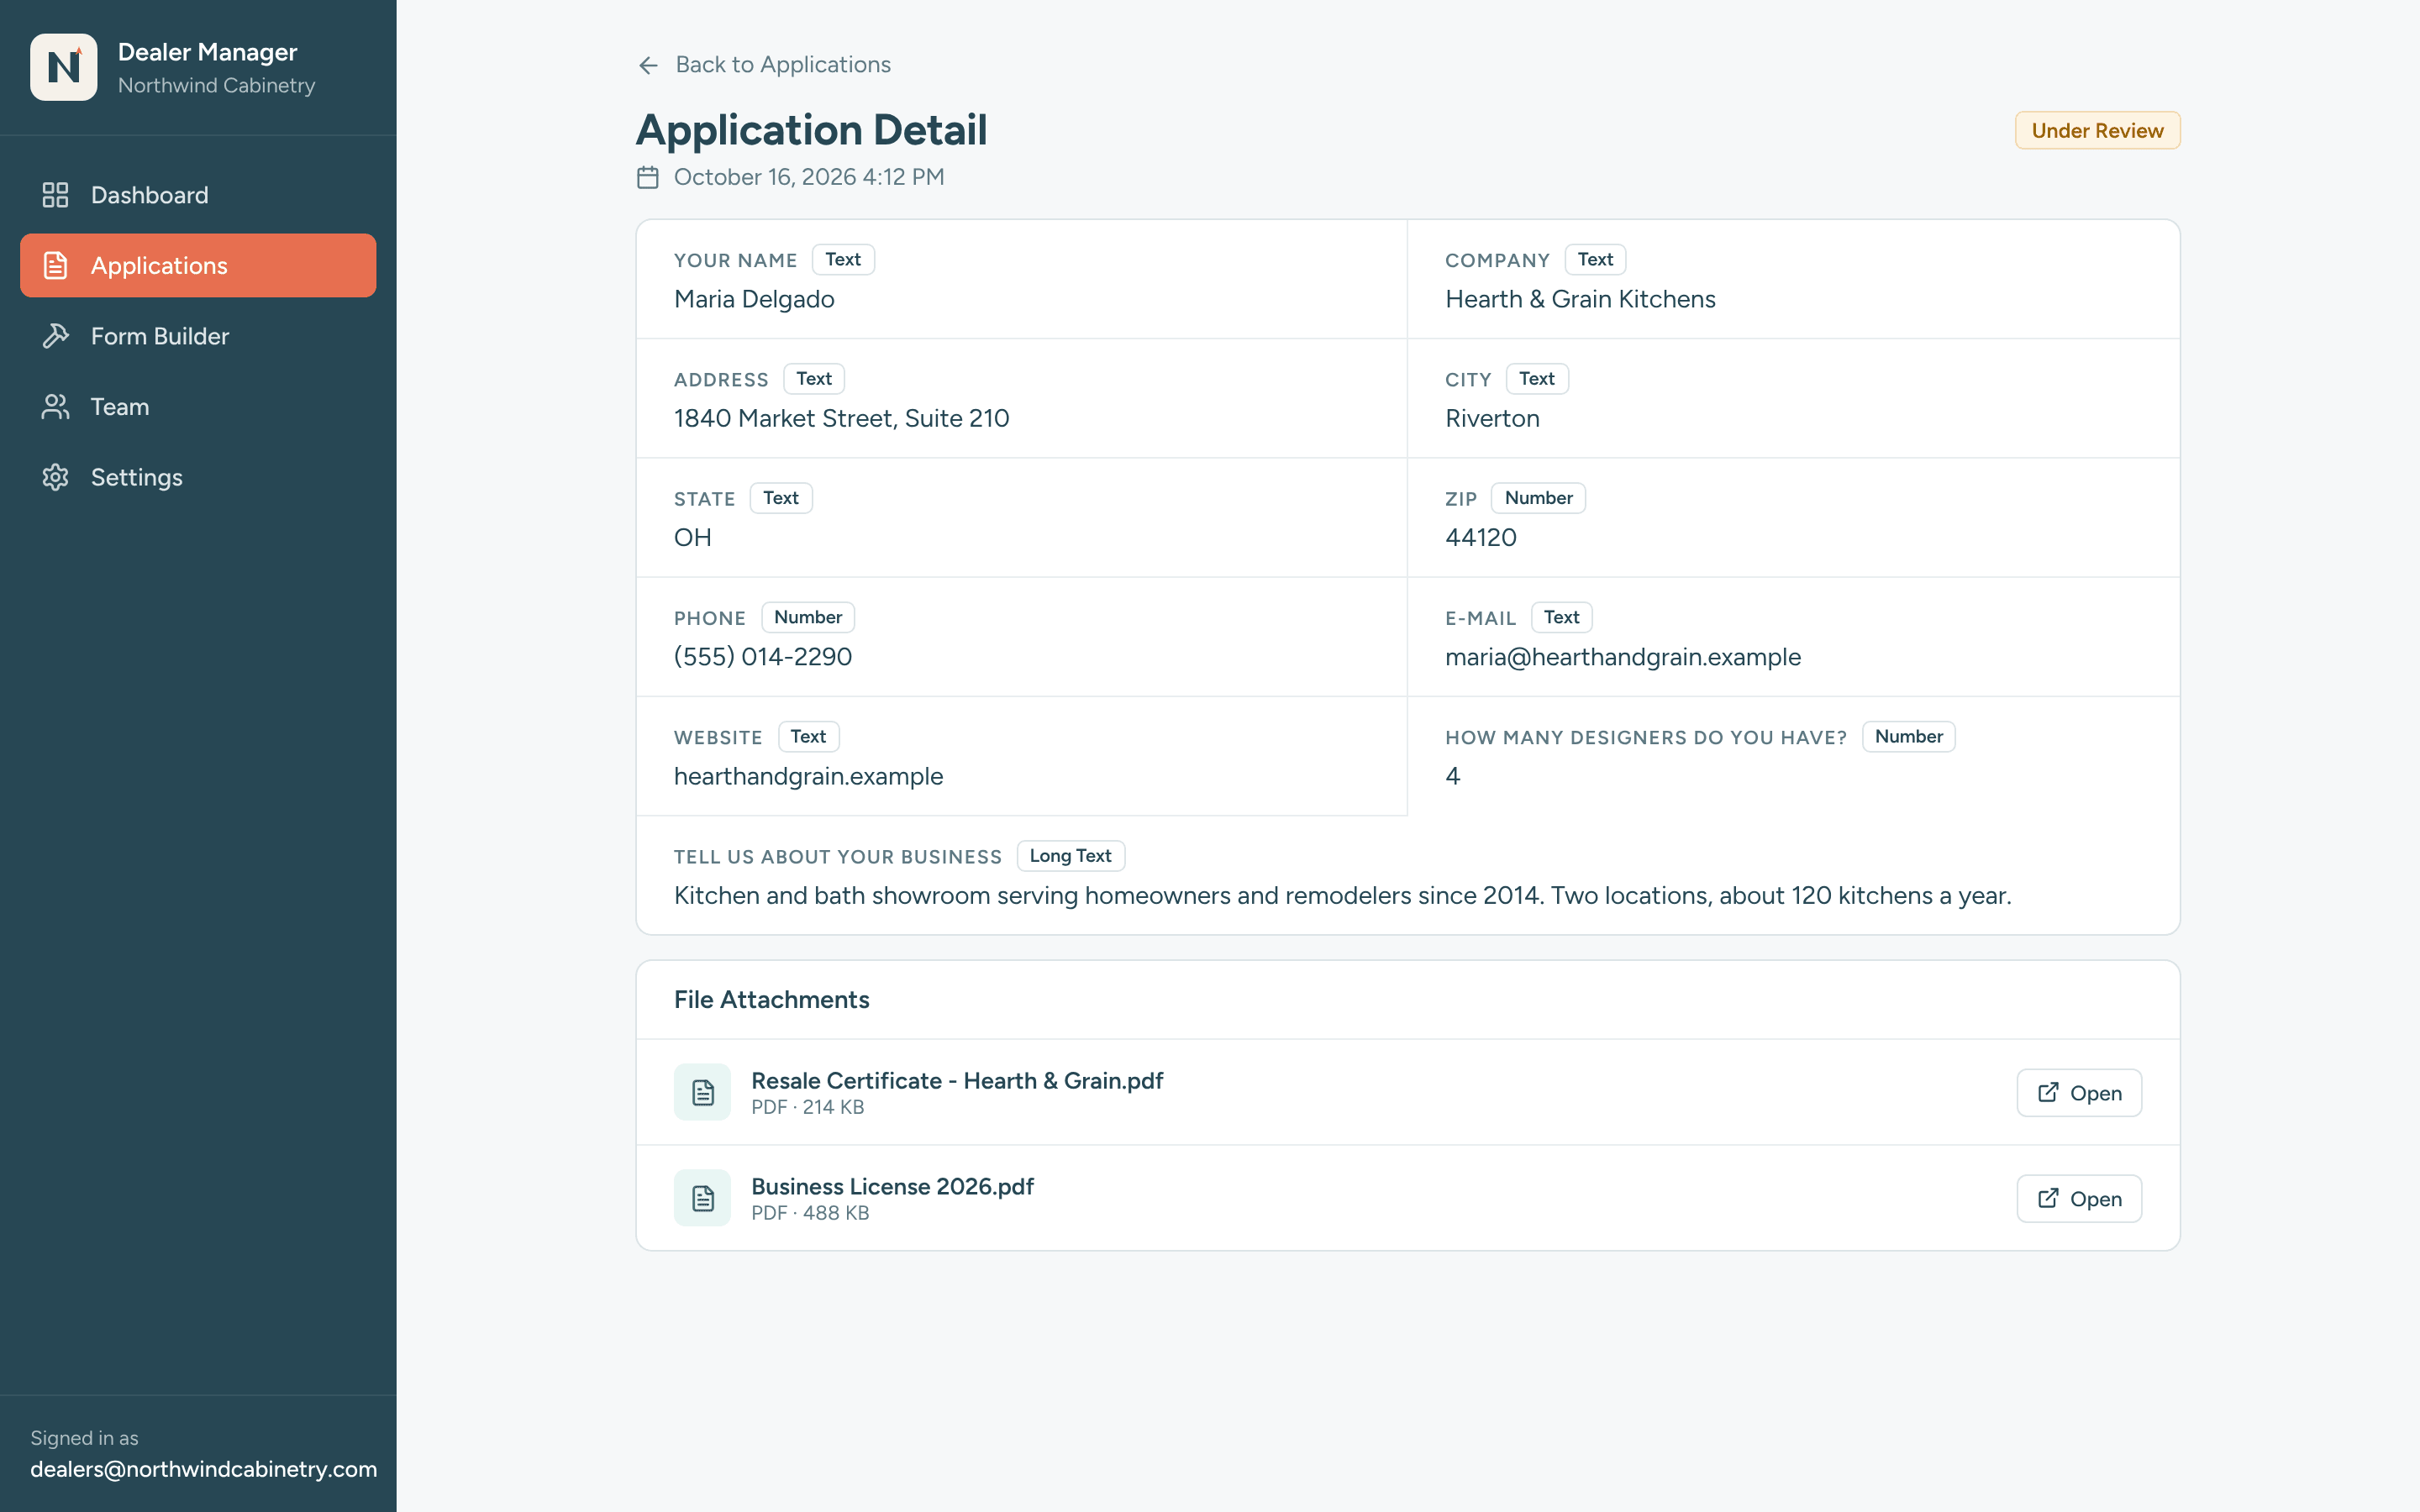Image resolution: width=2420 pixels, height=1512 pixels.
Task: Click the Northwind N logo icon
Action: pos(64,67)
